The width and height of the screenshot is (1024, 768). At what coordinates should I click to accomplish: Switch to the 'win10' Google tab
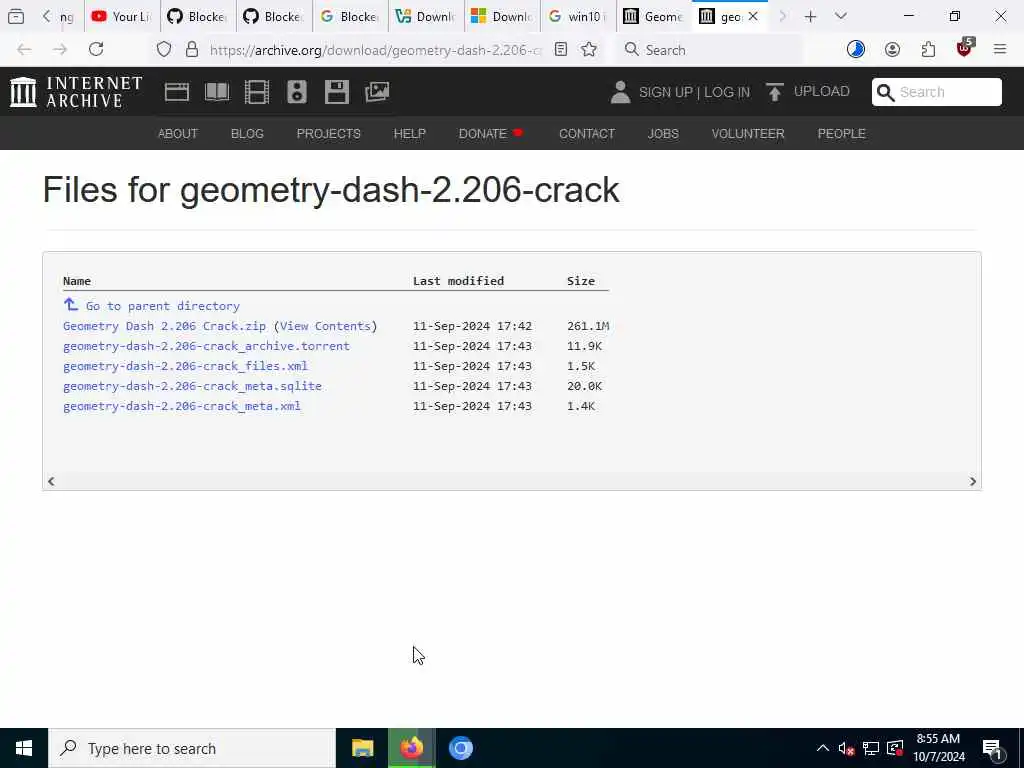tap(577, 17)
